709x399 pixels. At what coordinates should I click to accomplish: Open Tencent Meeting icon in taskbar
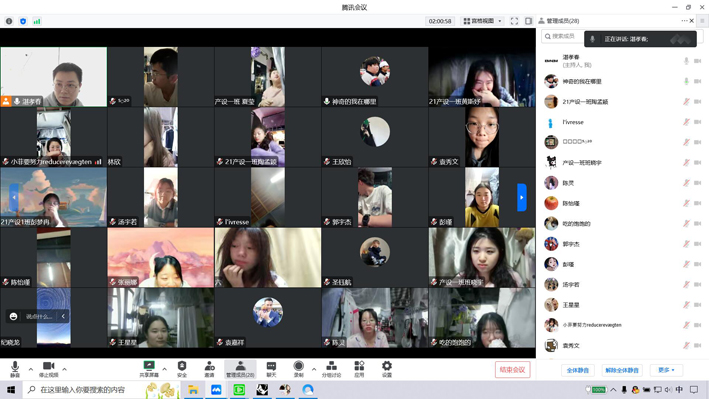tap(216, 390)
